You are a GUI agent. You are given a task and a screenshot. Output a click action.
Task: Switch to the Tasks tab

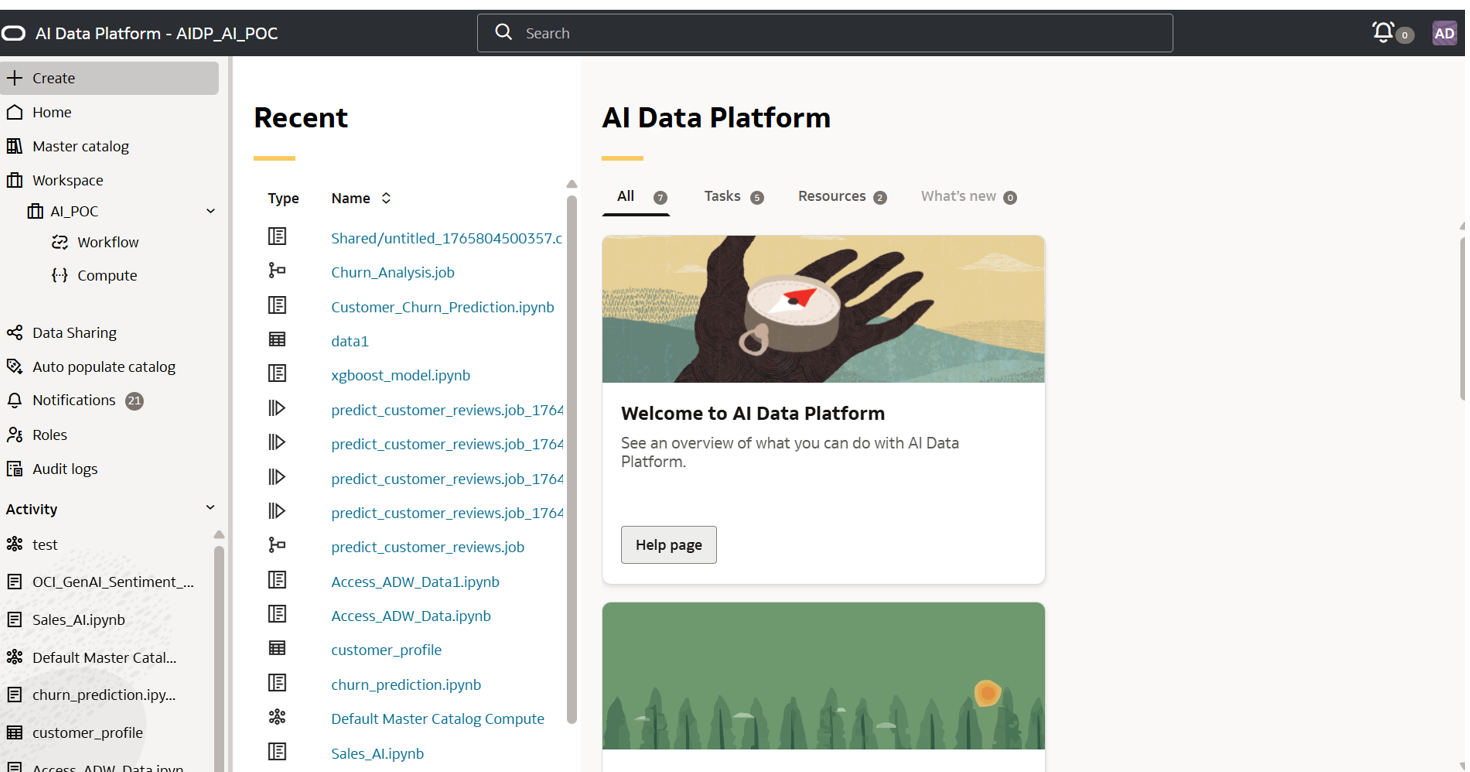coord(722,196)
